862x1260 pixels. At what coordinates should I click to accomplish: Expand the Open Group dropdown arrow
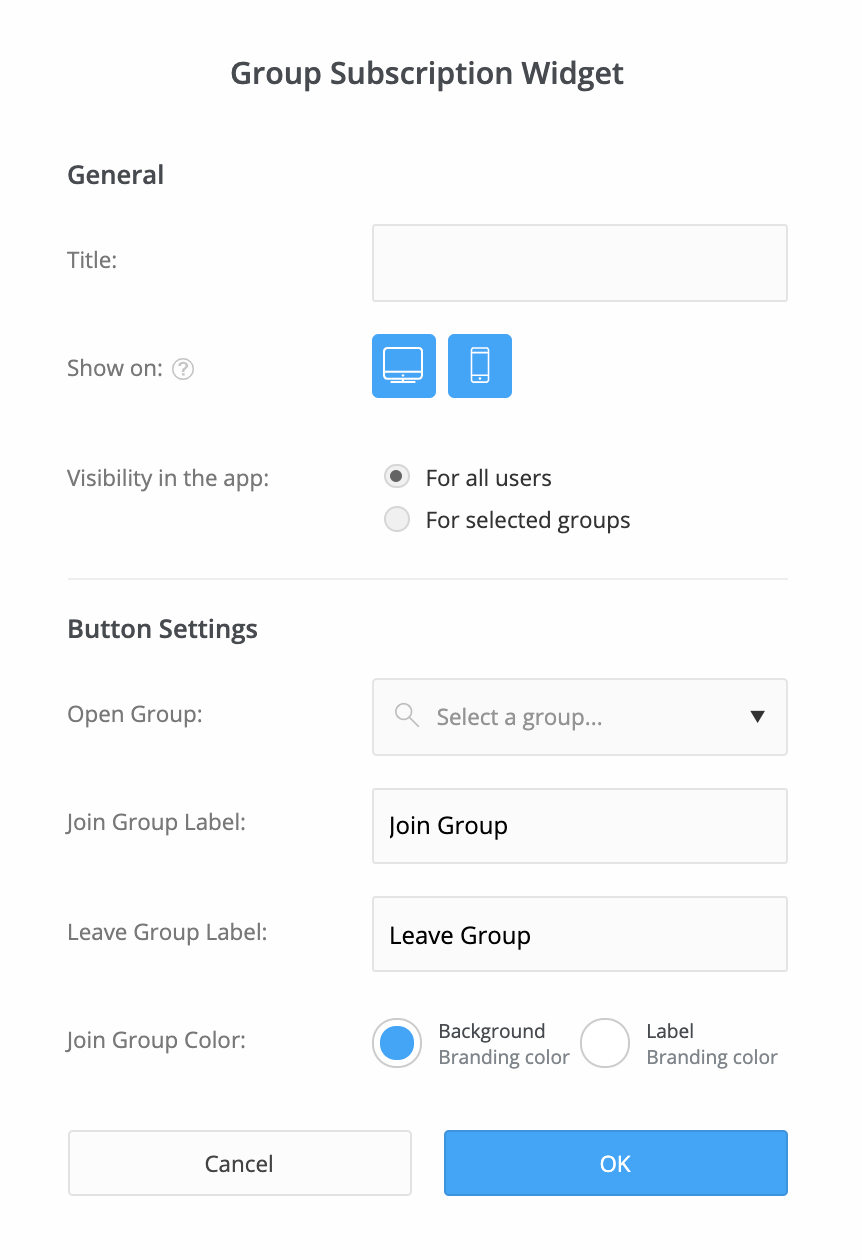(x=757, y=717)
